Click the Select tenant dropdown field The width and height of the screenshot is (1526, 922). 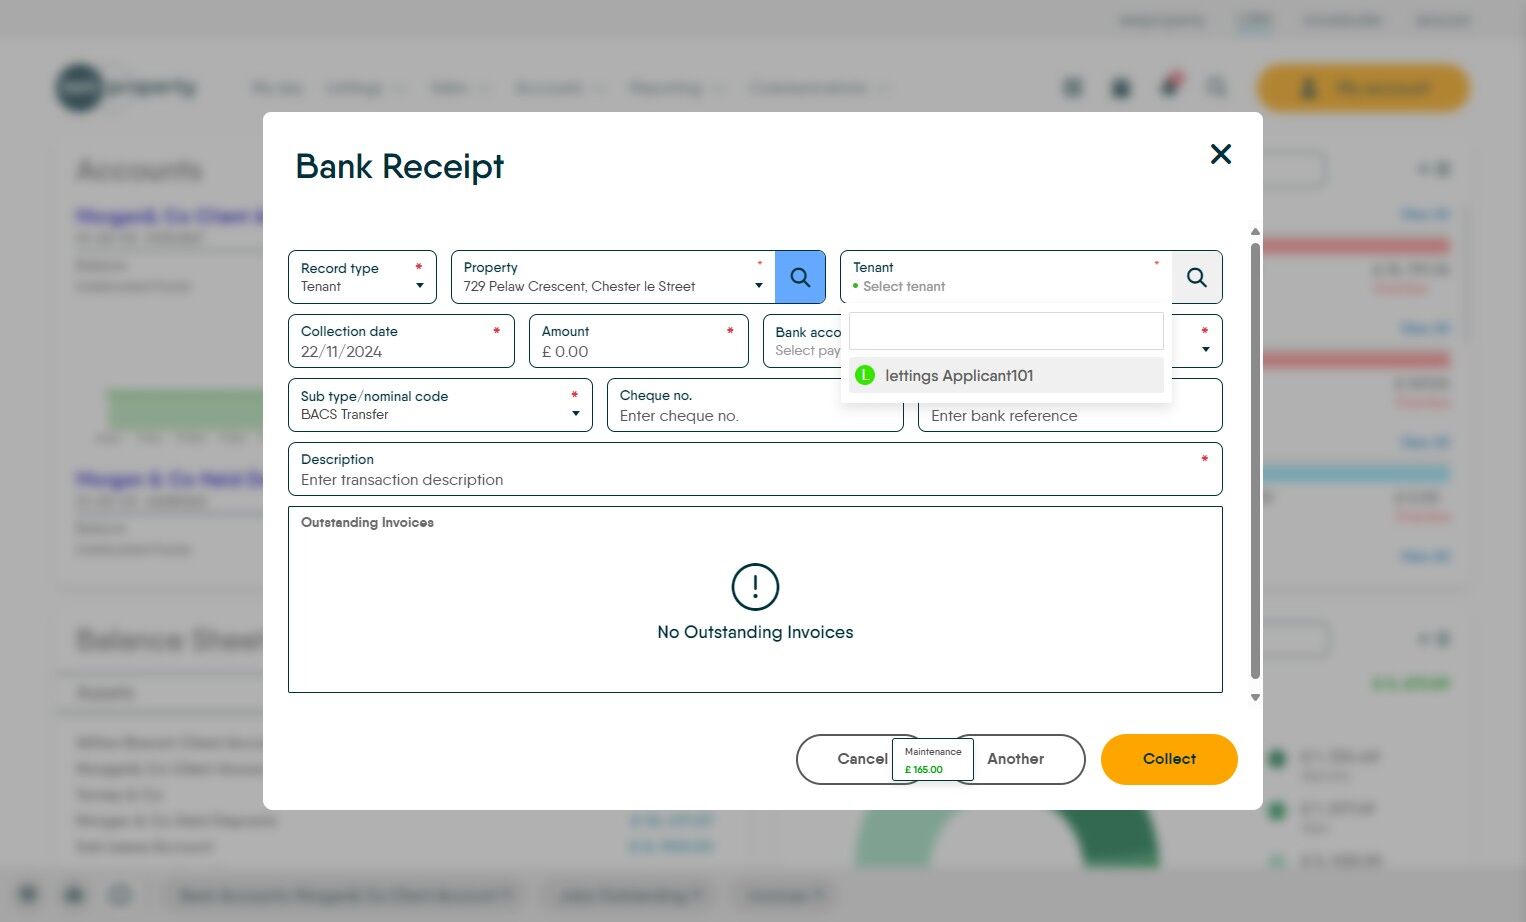click(1006, 277)
